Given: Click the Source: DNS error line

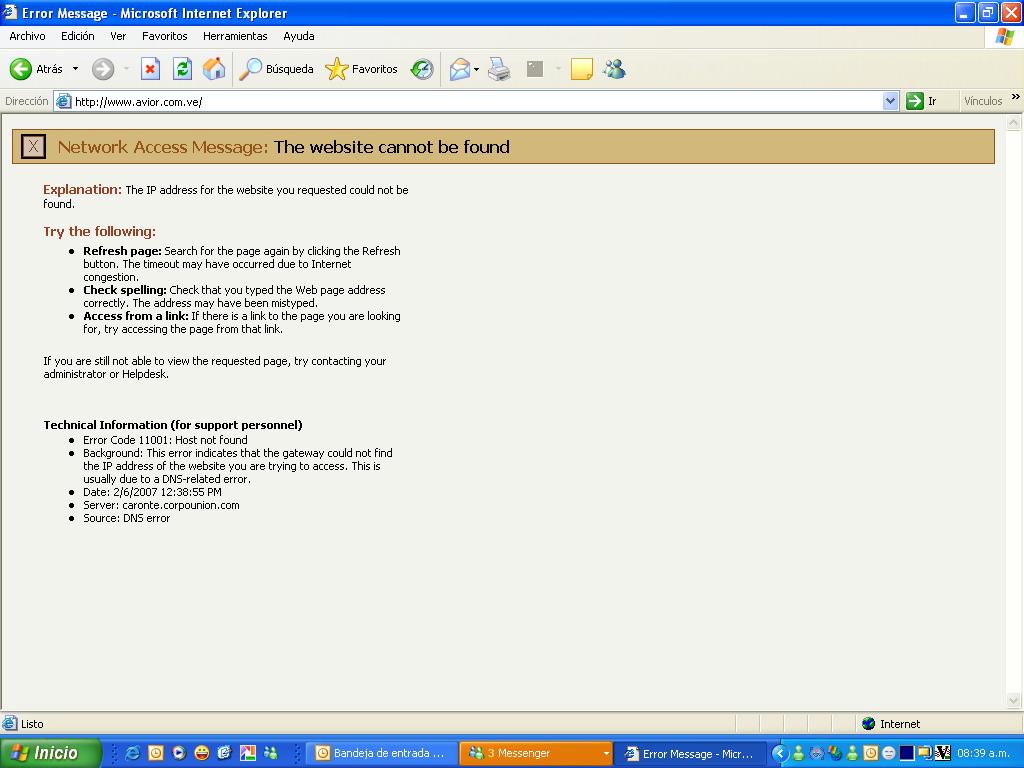Looking at the screenshot, I should tap(127, 519).
